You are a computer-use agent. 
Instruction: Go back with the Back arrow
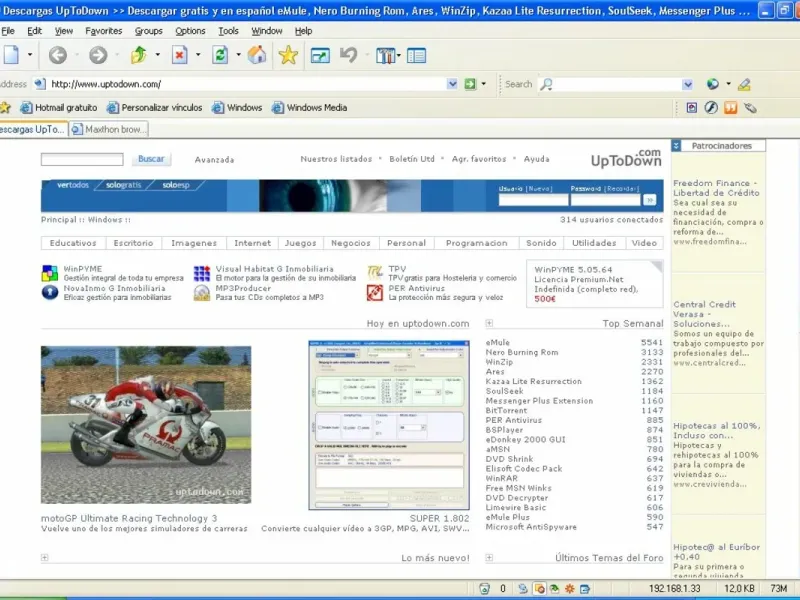pos(58,55)
